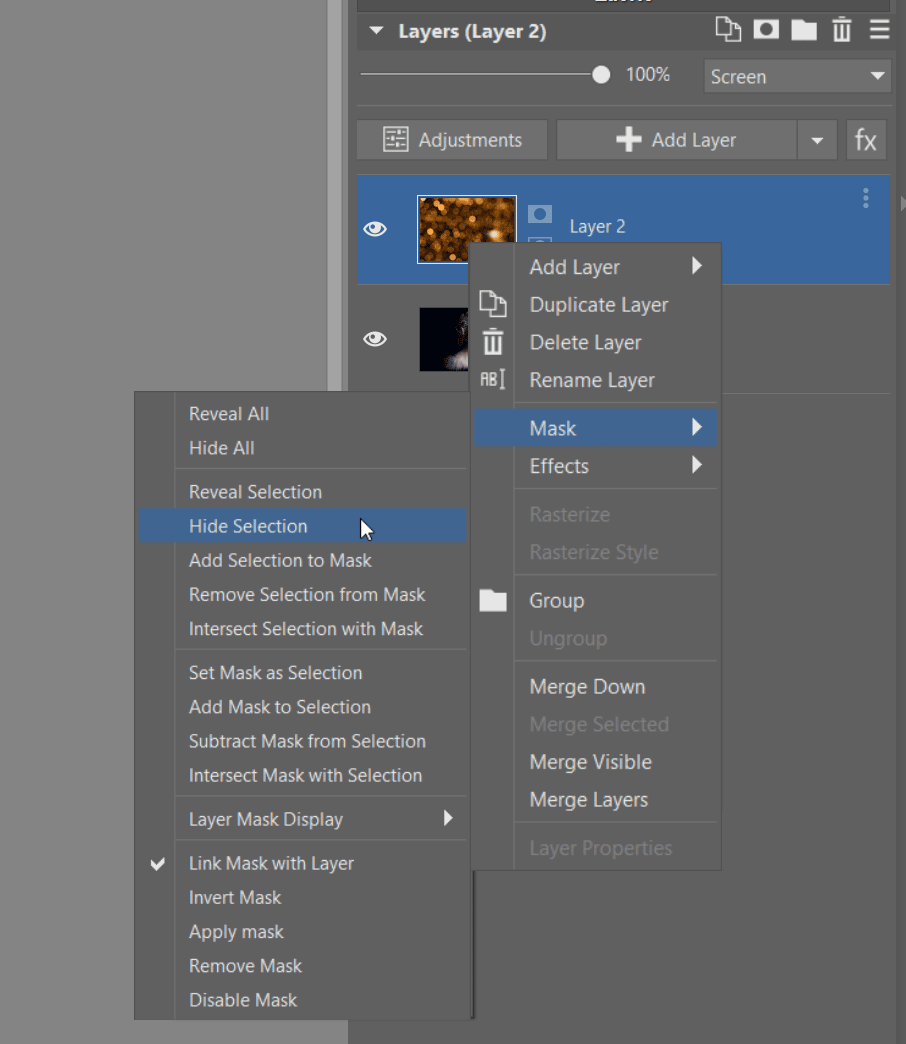Choose Reveal All in Mask submenu
The image size is (906, 1044).
[229, 414]
